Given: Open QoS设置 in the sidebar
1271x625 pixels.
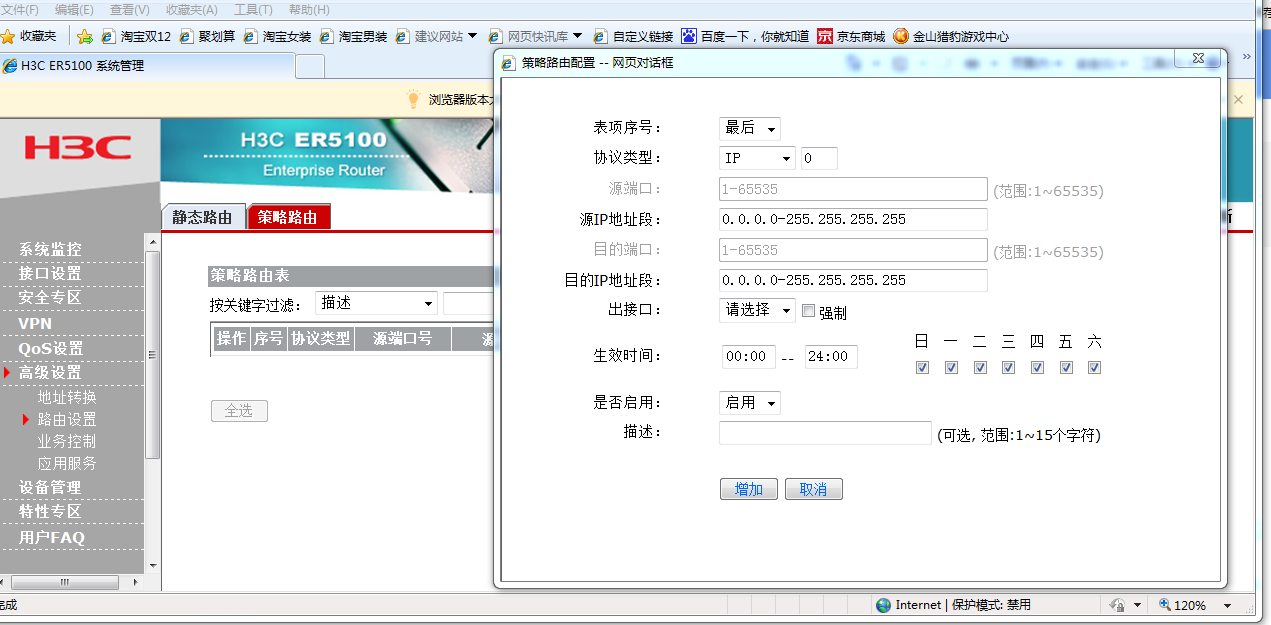Looking at the screenshot, I should [x=51, y=348].
